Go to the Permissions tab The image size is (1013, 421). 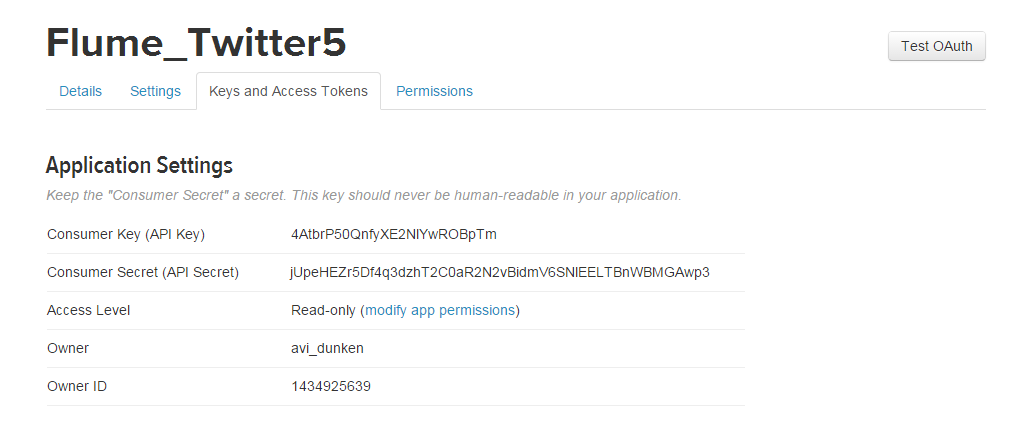point(434,91)
